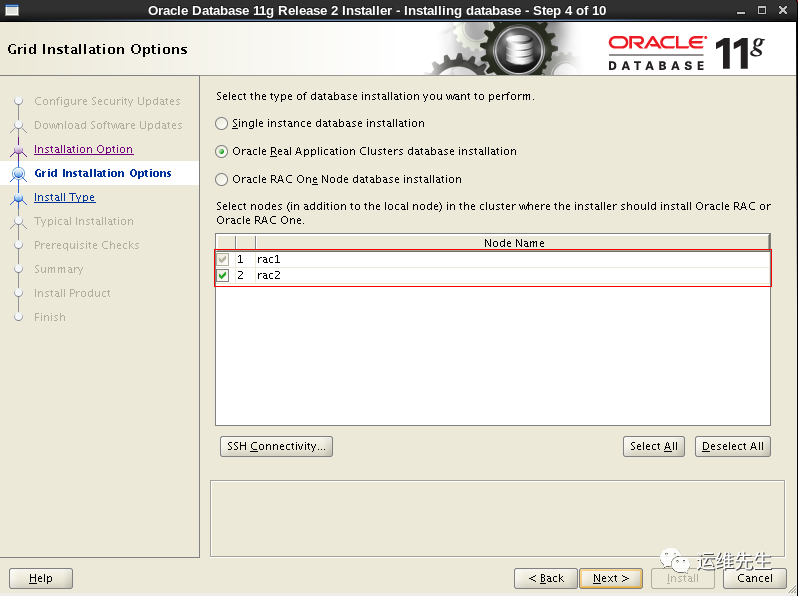Open SSH Connectivity settings
The image size is (798, 596).
tap(276, 446)
